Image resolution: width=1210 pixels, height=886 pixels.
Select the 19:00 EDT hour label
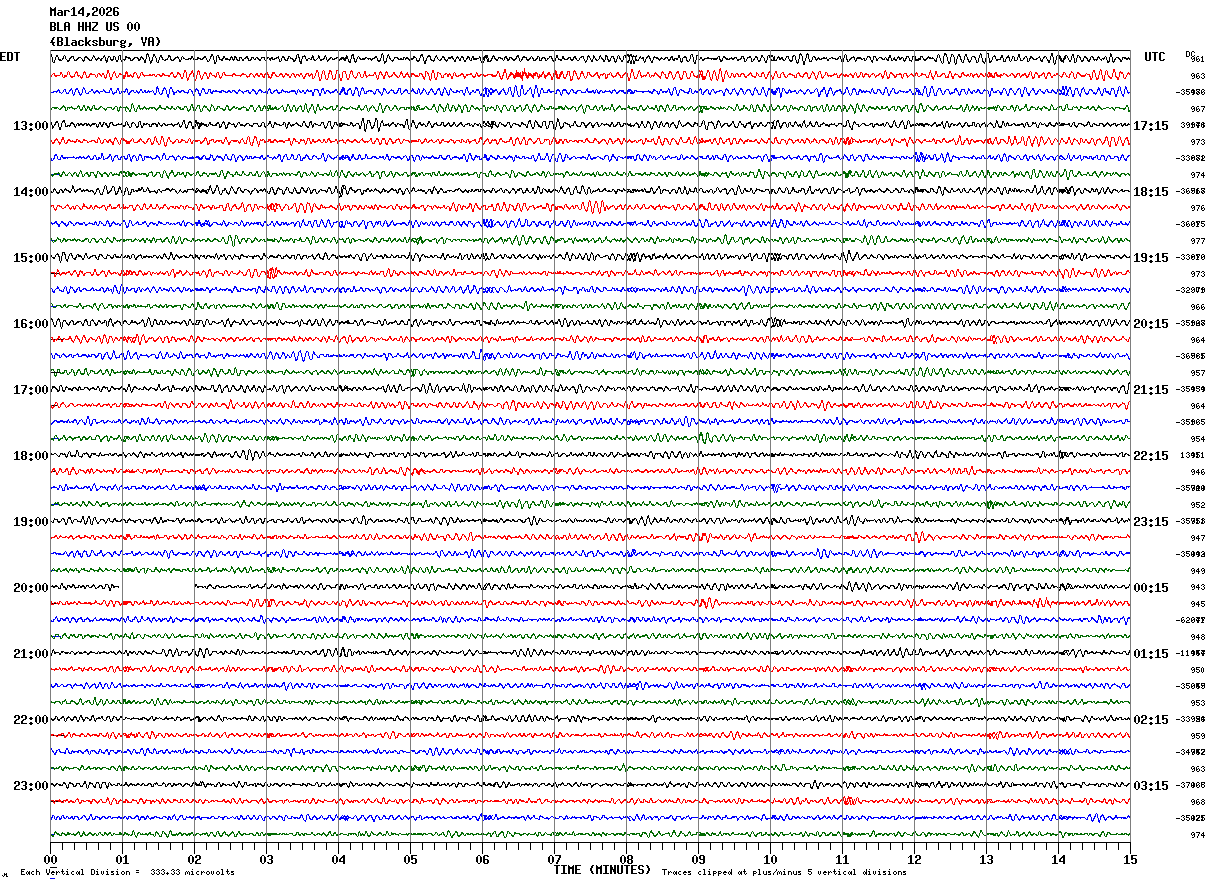pyautogui.click(x=30, y=522)
